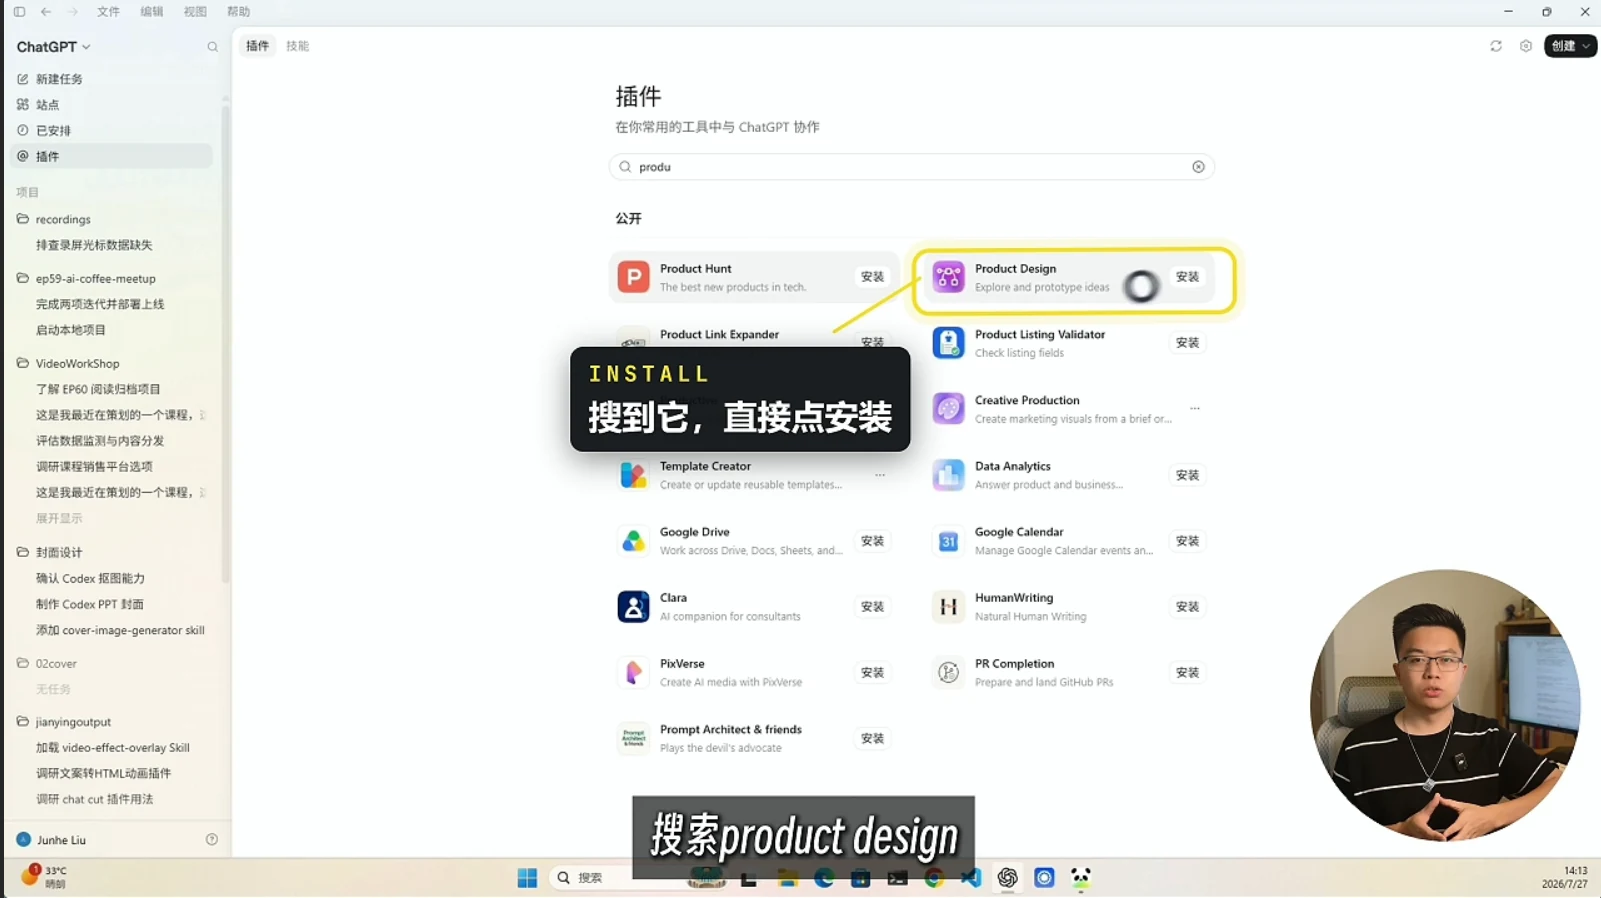The width and height of the screenshot is (1601, 898).
Task: Install the Google Drive plugin
Action: [x=872, y=541]
